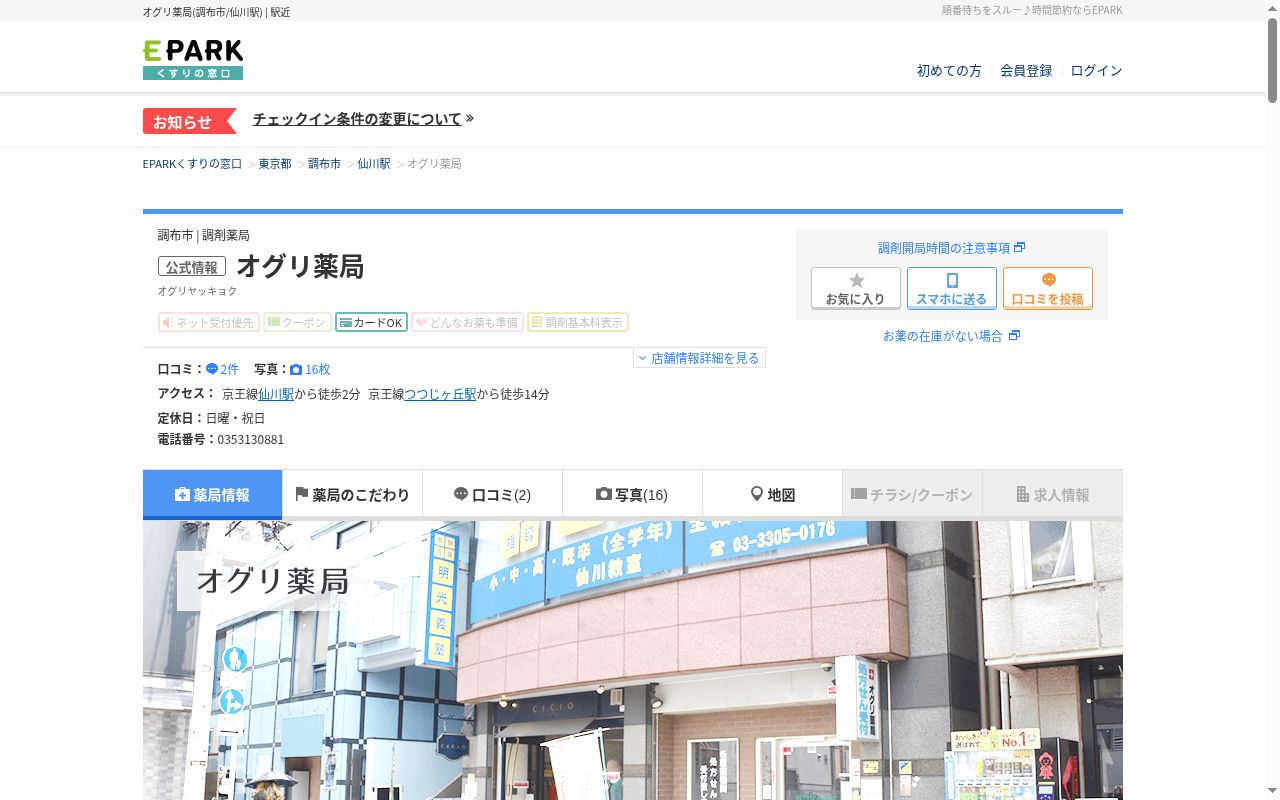
Task: Click the 調剤基本料表示 badge
Action: point(578,322)
